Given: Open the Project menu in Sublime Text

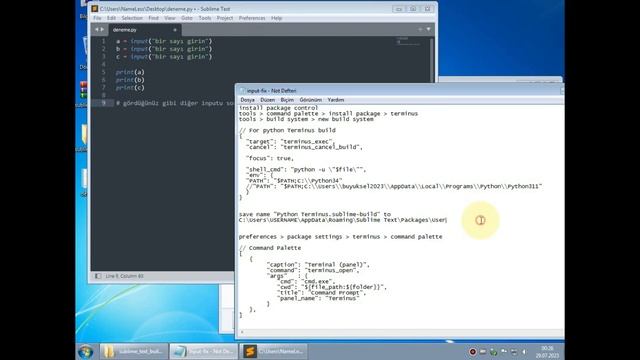Looking at the screenshot, I should 224,18.
